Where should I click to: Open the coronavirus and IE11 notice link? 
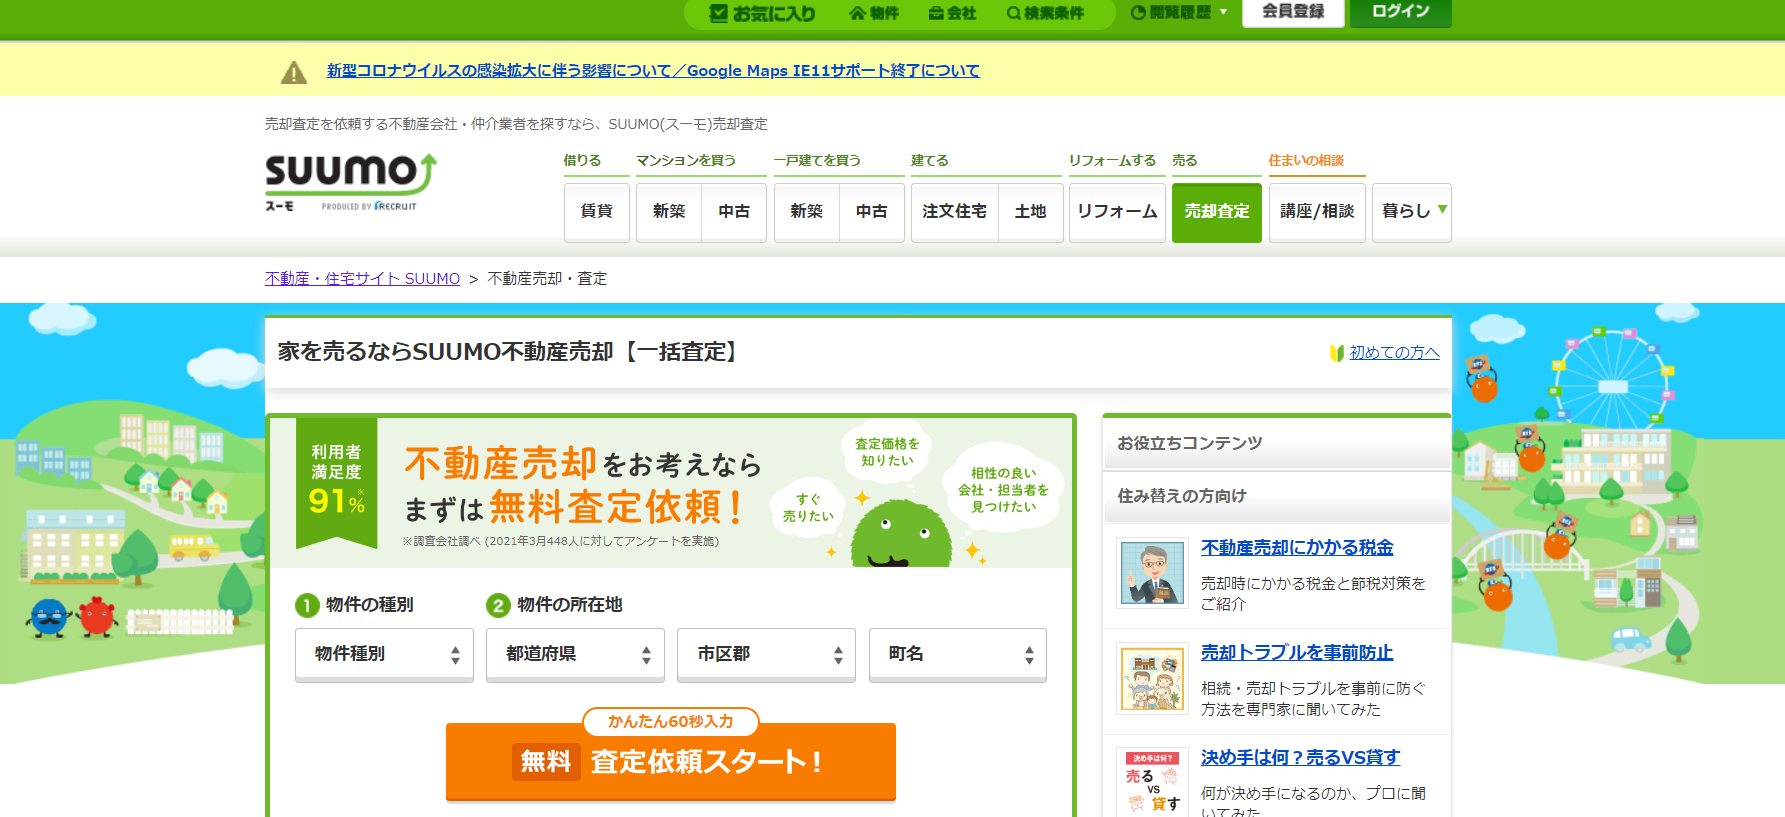point(653,71)
